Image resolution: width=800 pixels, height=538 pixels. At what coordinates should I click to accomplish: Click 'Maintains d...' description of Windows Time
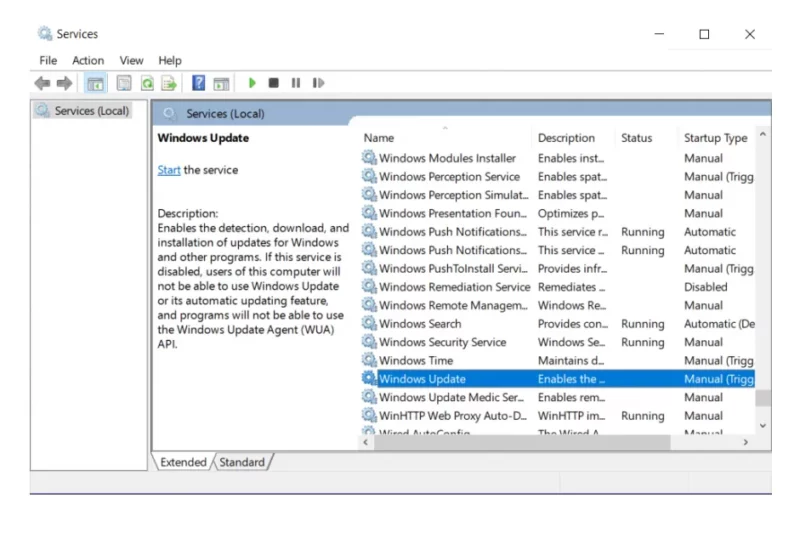click(x=570, y=360)
